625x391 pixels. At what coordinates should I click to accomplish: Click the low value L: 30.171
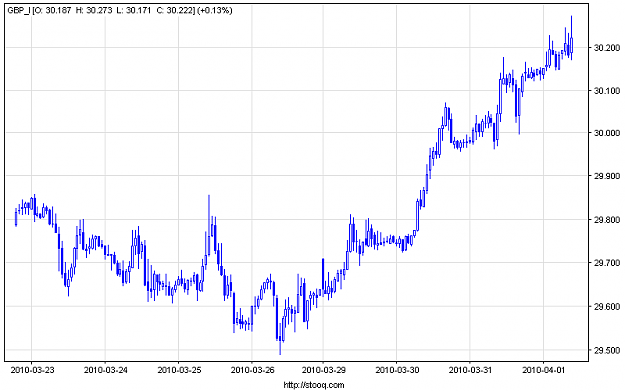[134, 11]
